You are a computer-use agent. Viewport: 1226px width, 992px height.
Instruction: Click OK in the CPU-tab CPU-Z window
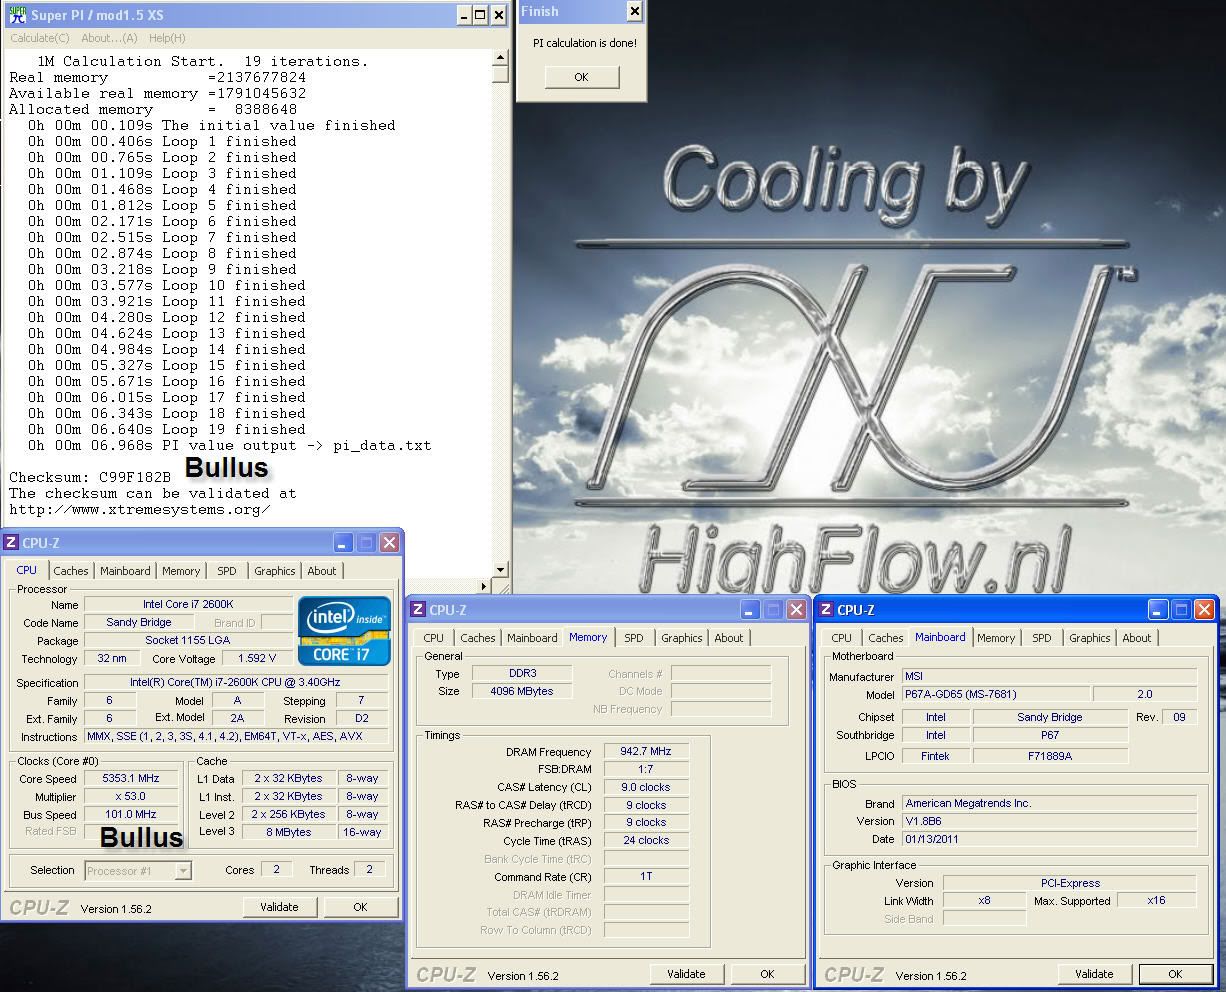click(x=360, y=907)
